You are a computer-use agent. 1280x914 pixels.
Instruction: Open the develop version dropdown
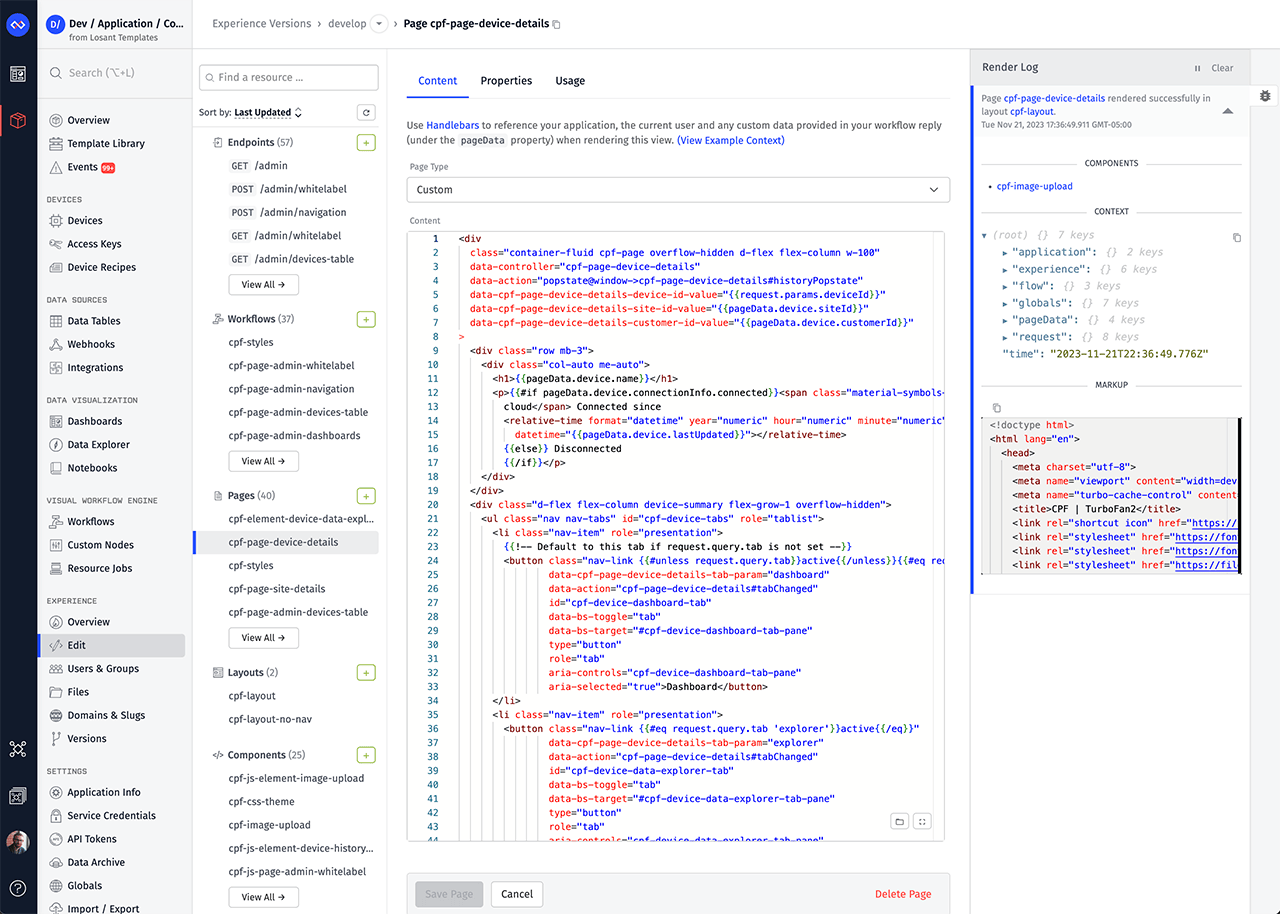click(x=378, y=24)
